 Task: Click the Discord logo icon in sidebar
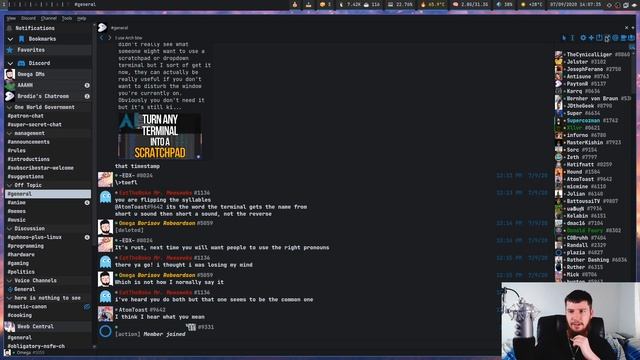[x=22, y=63]
